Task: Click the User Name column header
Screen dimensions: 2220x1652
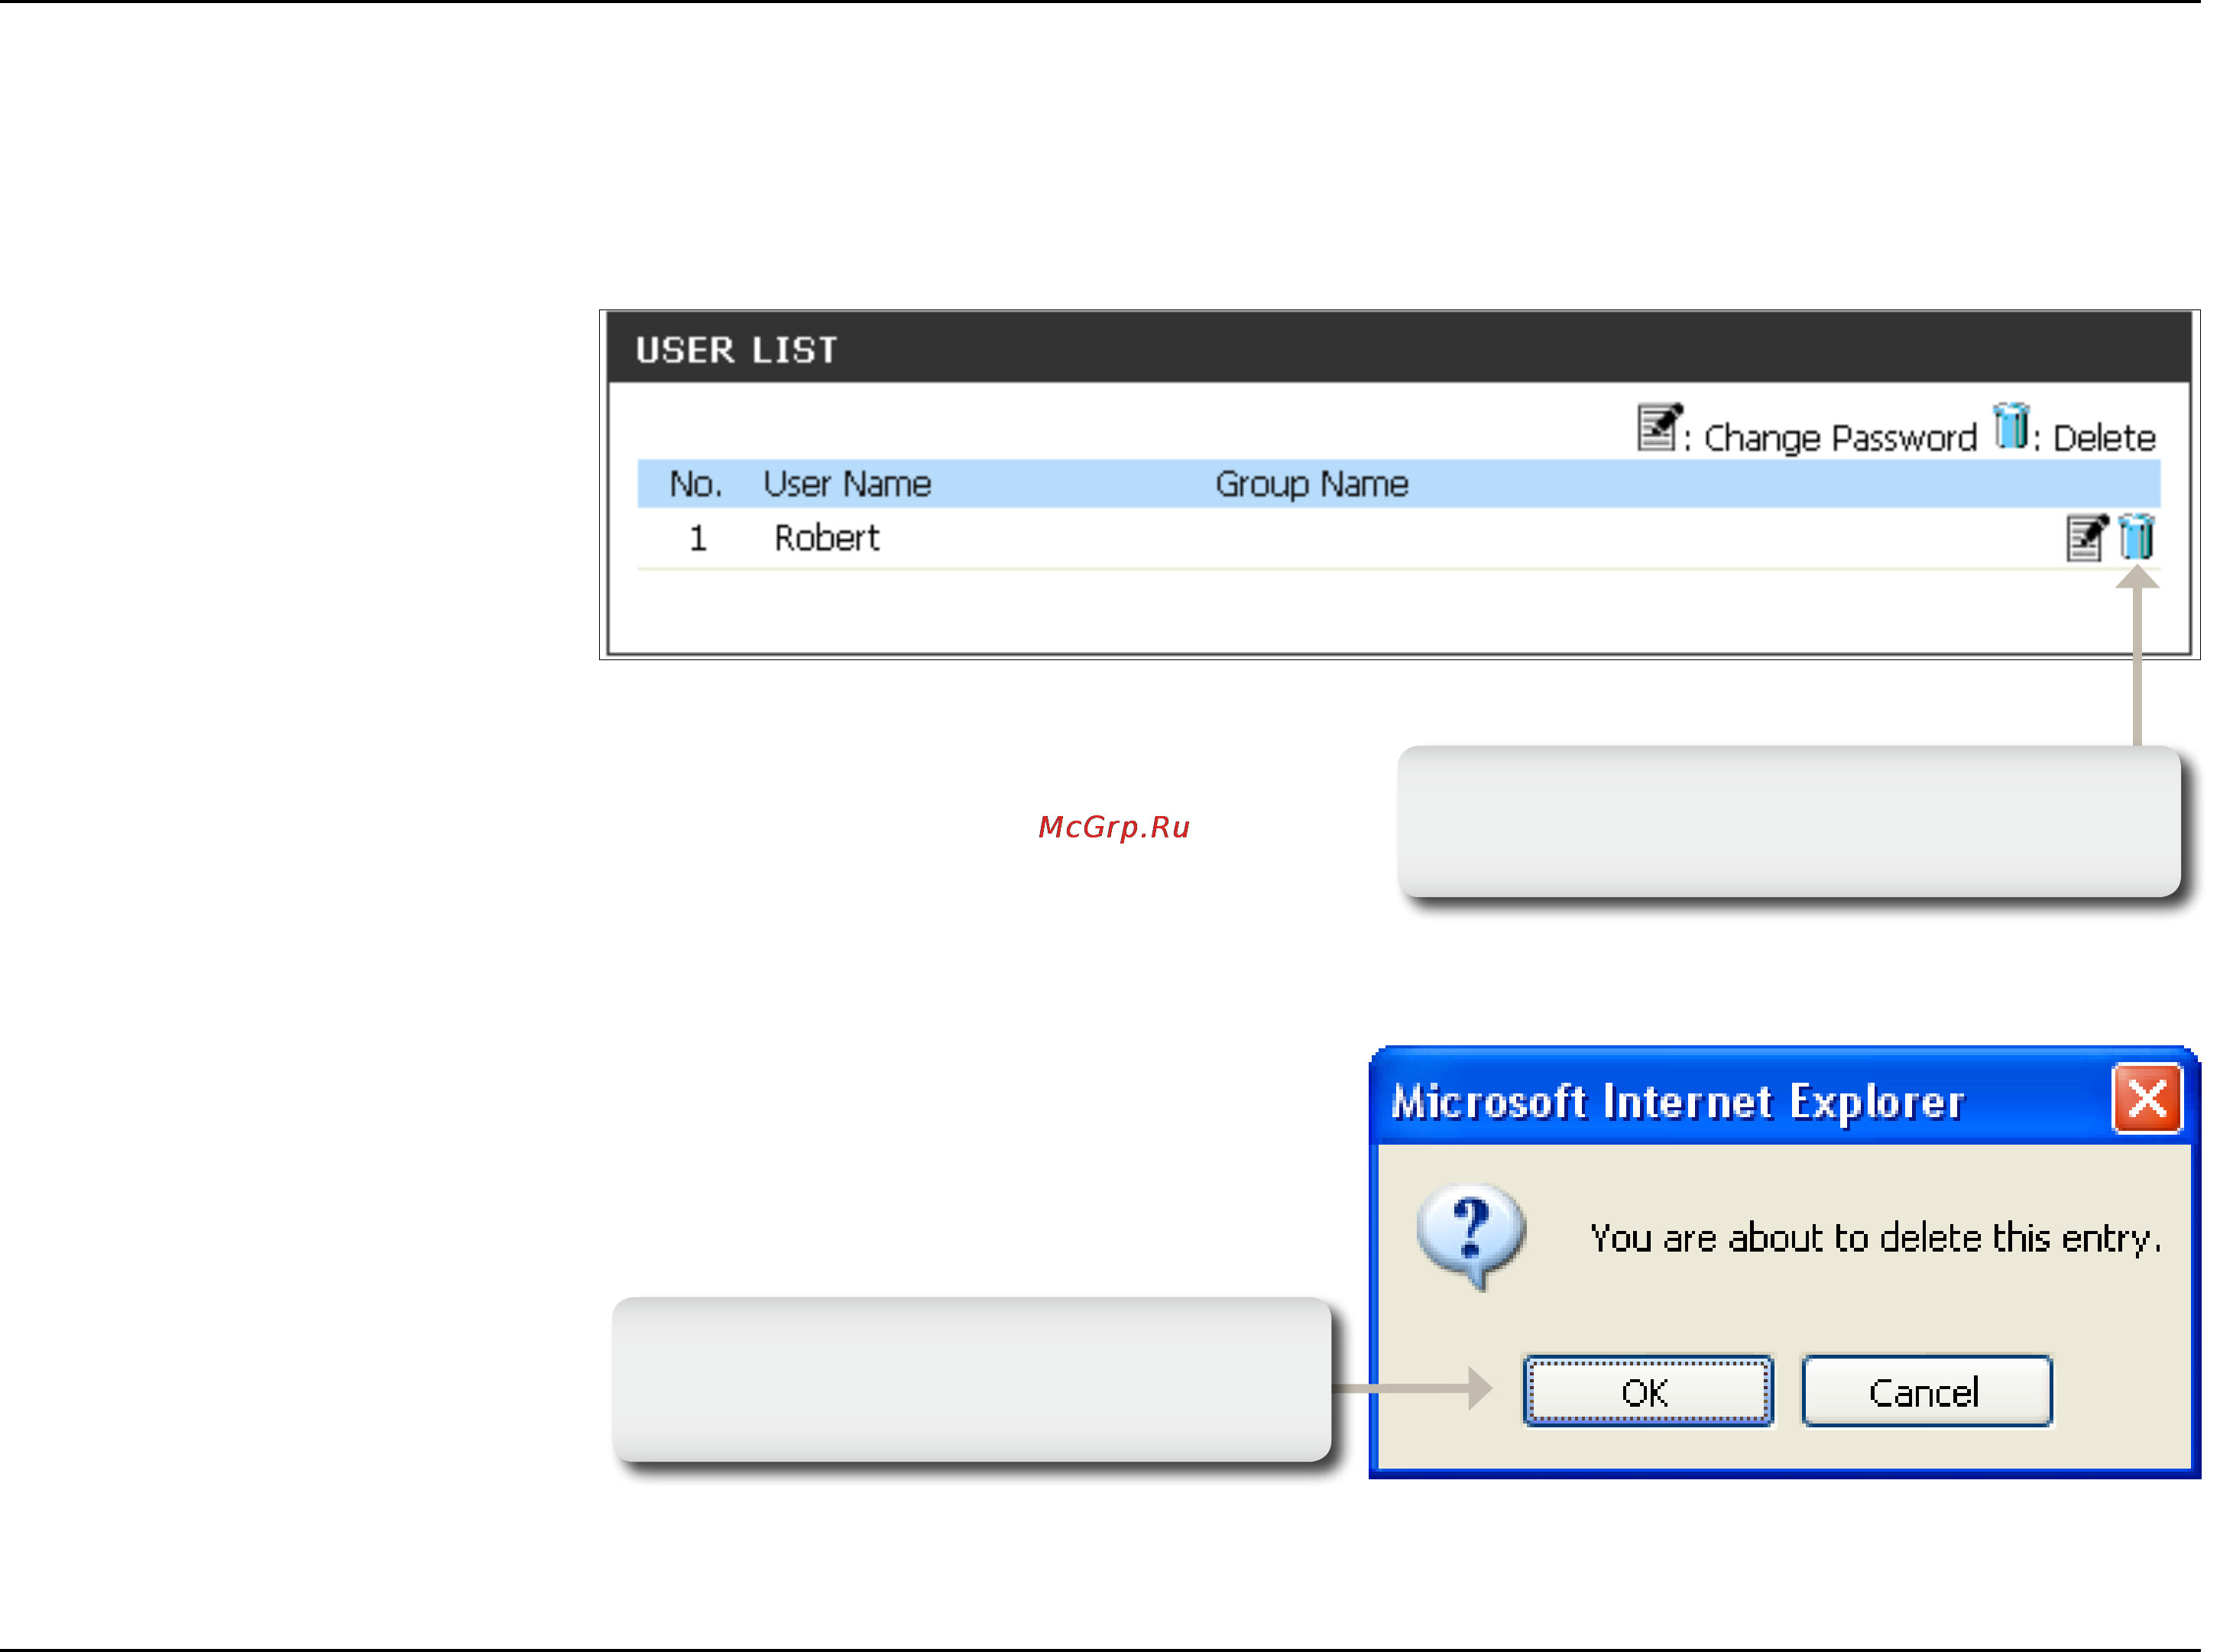Action: click(x=847, y=484)
